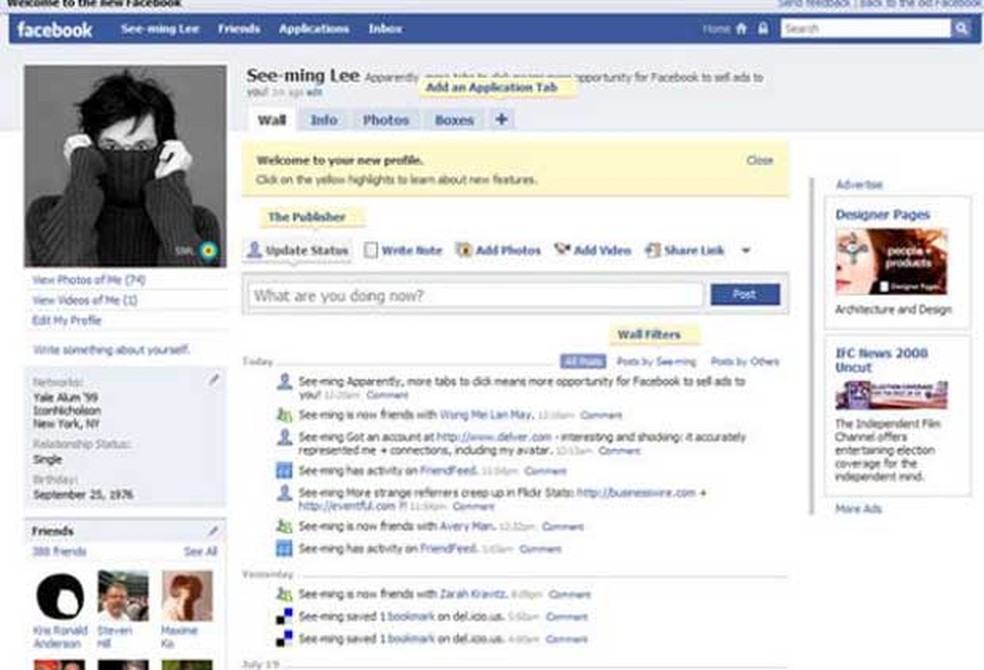The width and height of the screenshot is (984, 670).
Task: Click the privacy lock icon next to Home
Action: click(x=763, y=28)
